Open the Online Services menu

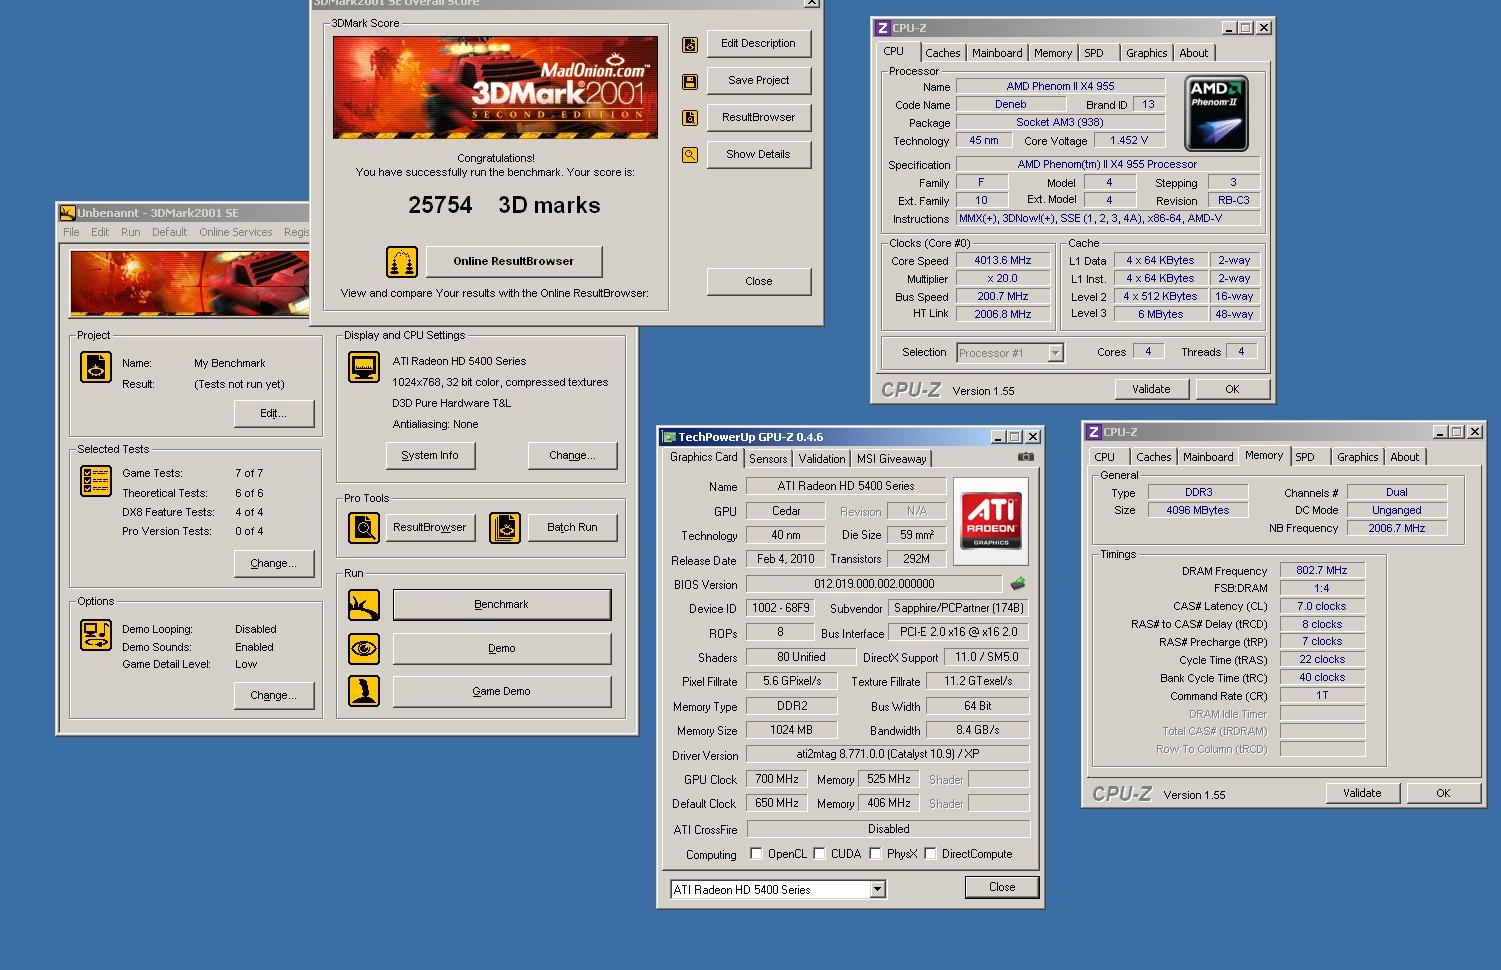[235, 232]
